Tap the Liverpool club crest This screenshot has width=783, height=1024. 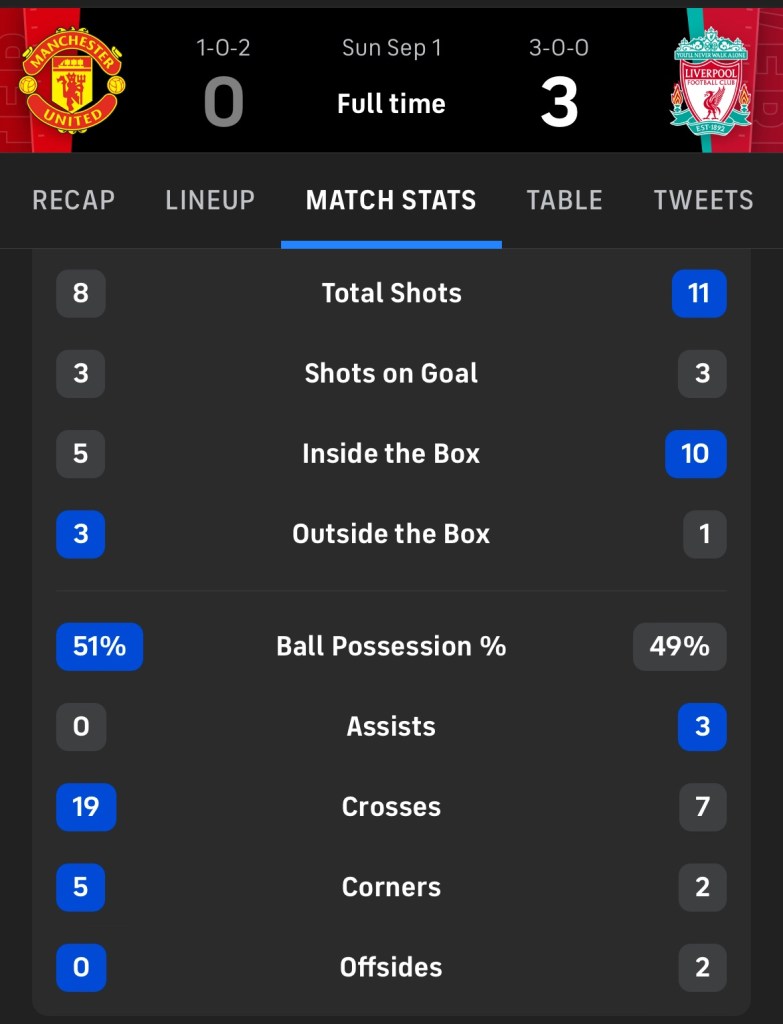click(711, 82)
